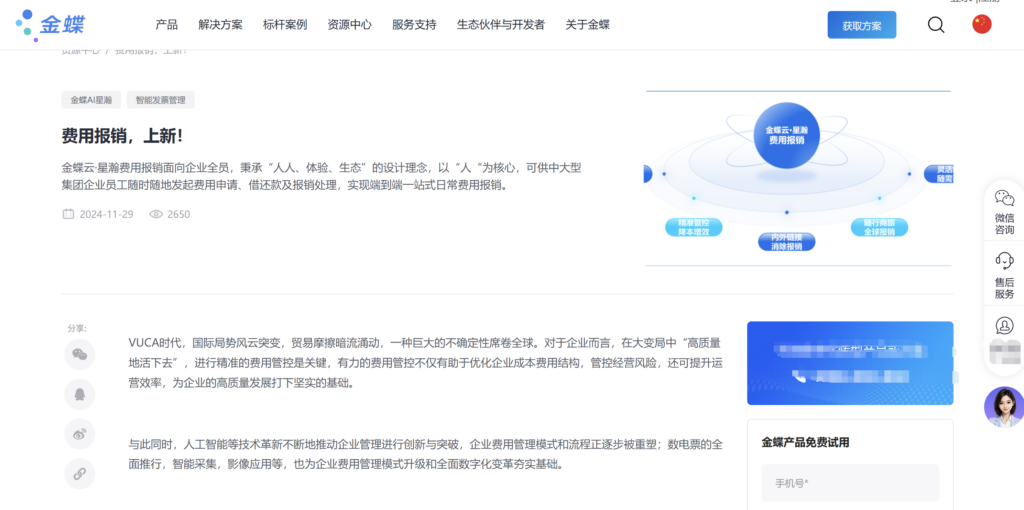Share via Weibo icon
Screen dimensions: 1024x510
click(80, 434)
